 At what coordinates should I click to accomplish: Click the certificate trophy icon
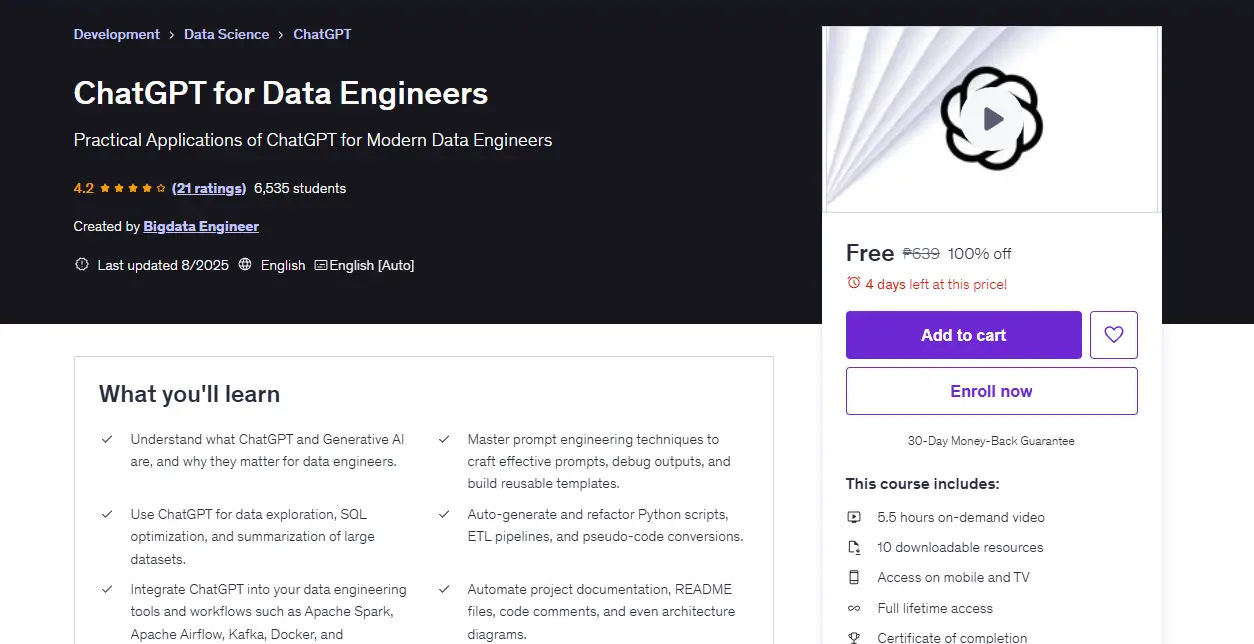point(854,637)
